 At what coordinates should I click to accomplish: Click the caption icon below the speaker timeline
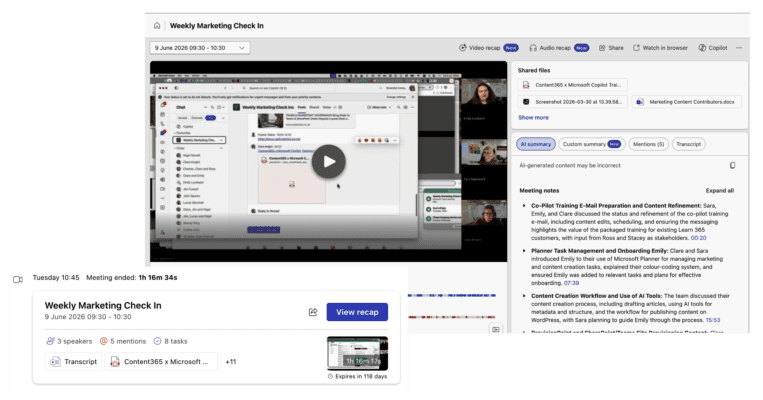[x=495, y=329]
